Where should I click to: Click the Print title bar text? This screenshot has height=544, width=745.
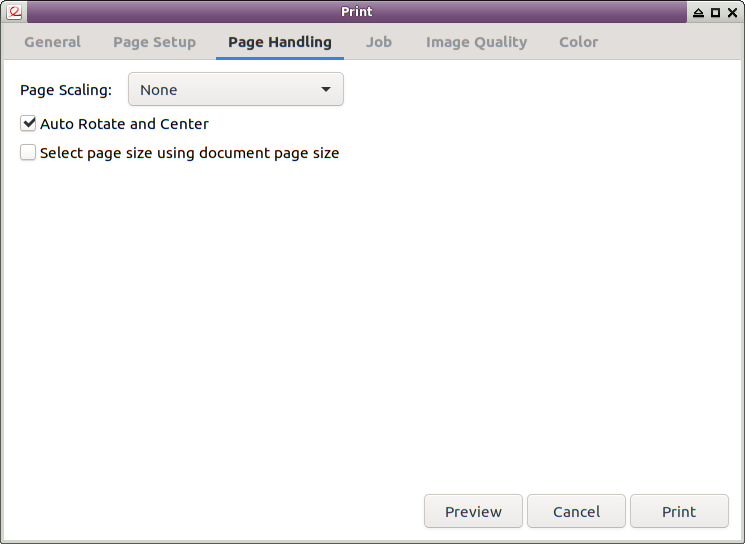point(357,12)
